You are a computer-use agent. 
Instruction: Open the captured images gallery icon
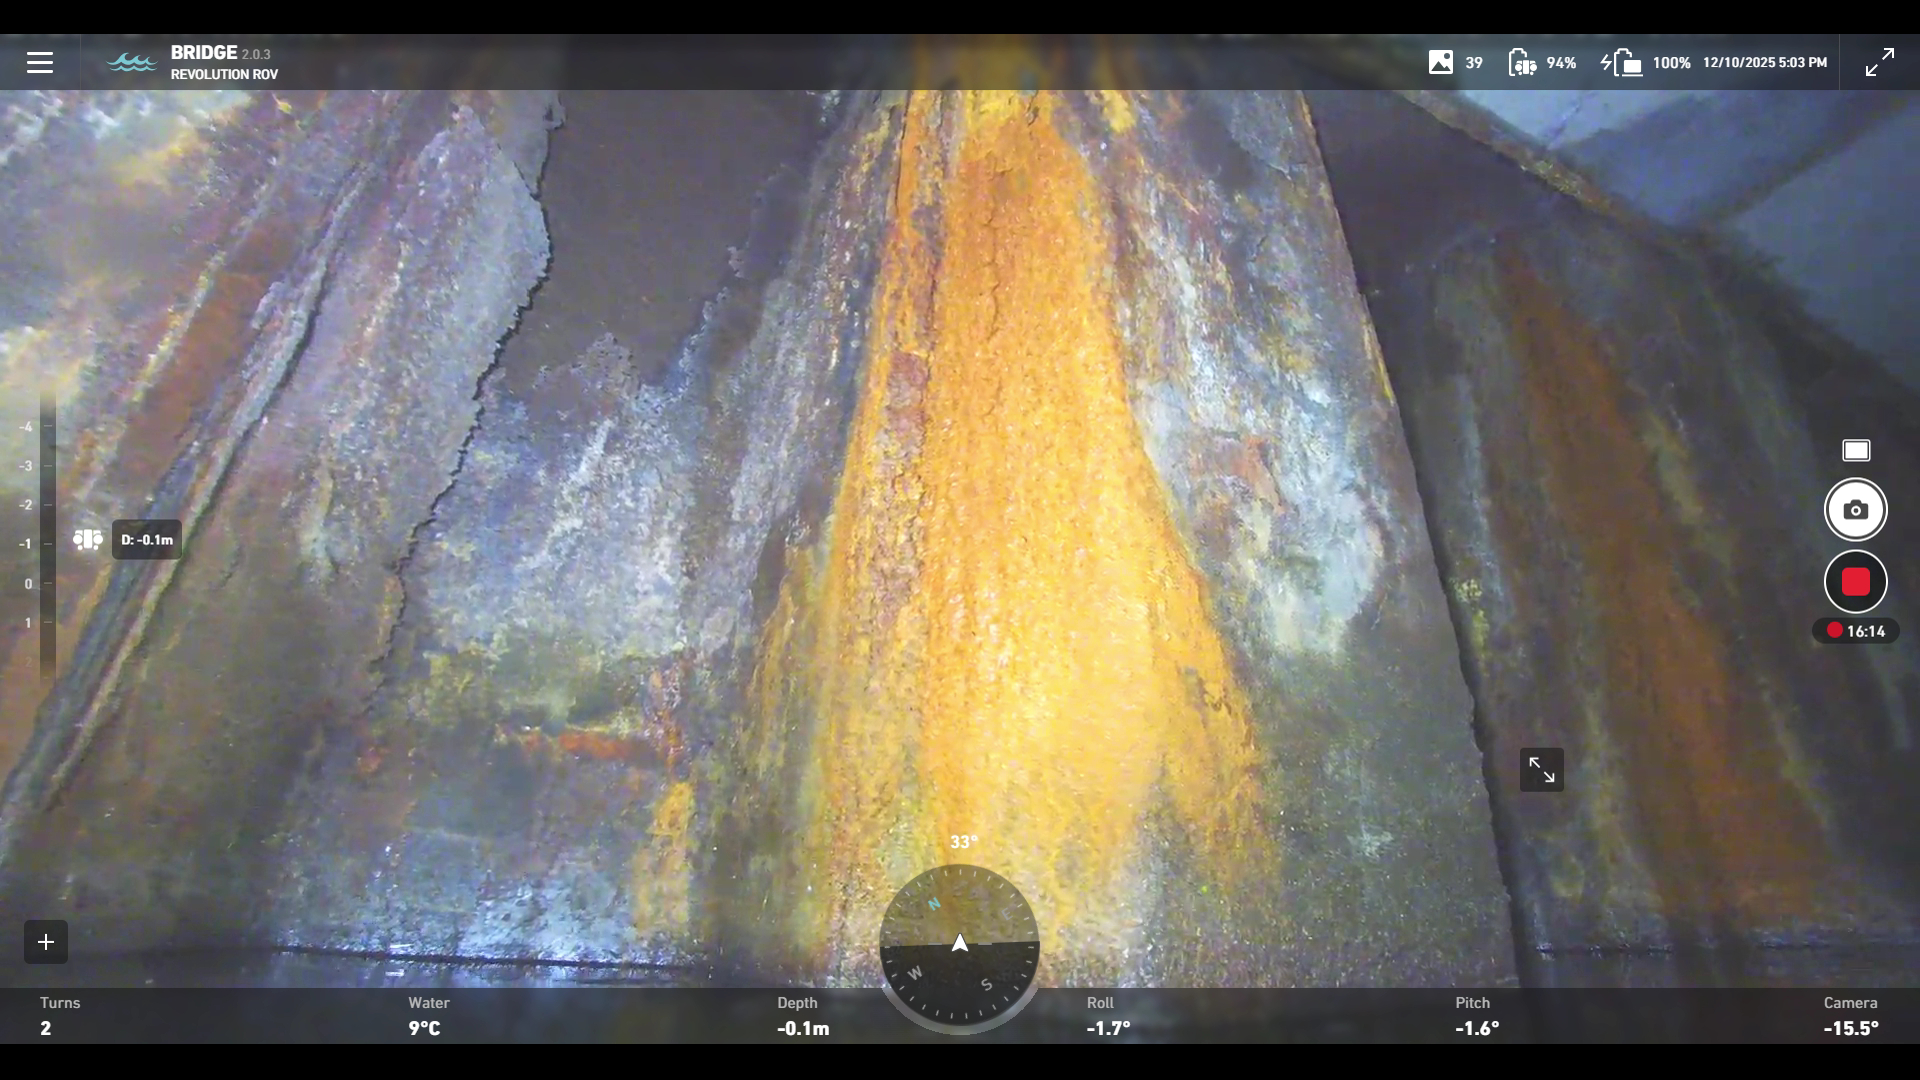pos(1440,62)
